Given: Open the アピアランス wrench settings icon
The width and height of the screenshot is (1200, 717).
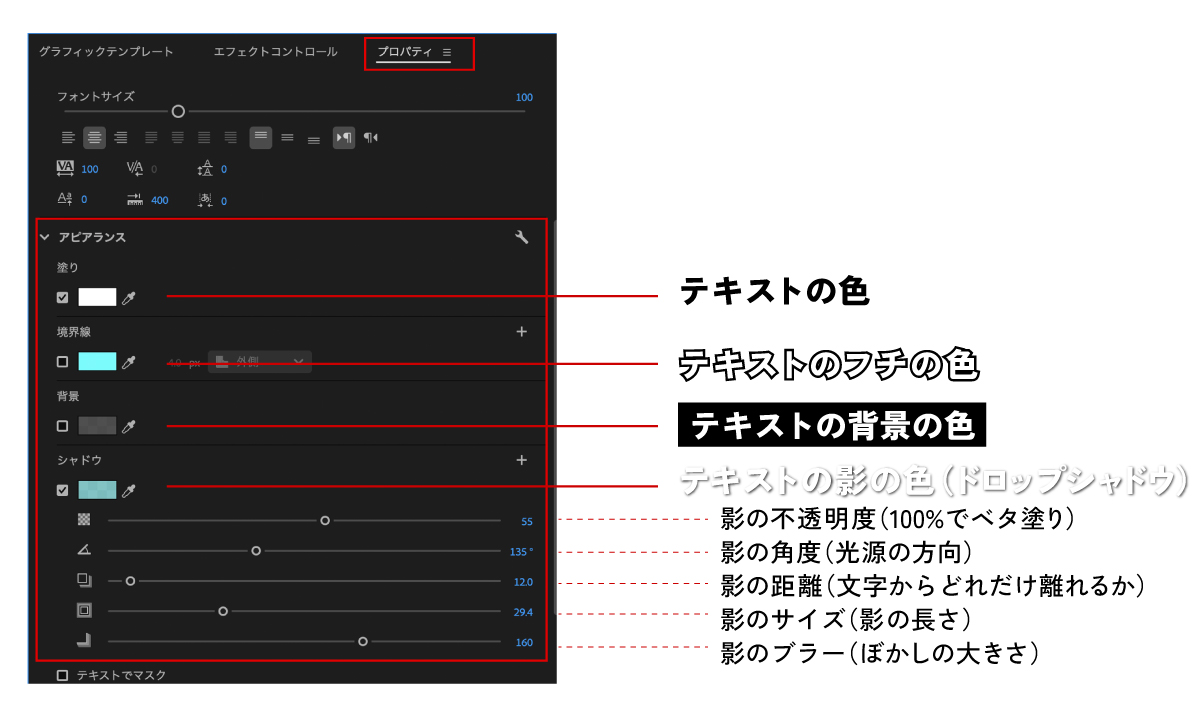Looking at the screenshot, I should 521,237.
